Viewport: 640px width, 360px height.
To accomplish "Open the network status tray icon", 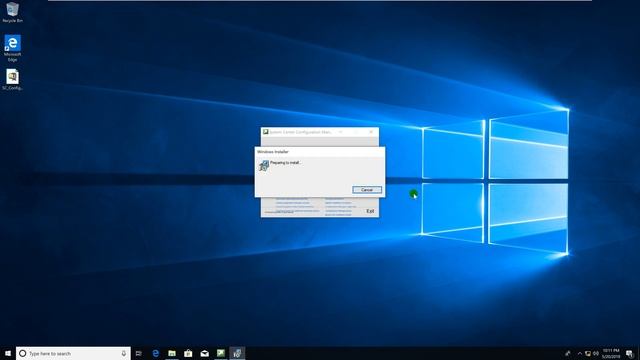I will (588, 353).
